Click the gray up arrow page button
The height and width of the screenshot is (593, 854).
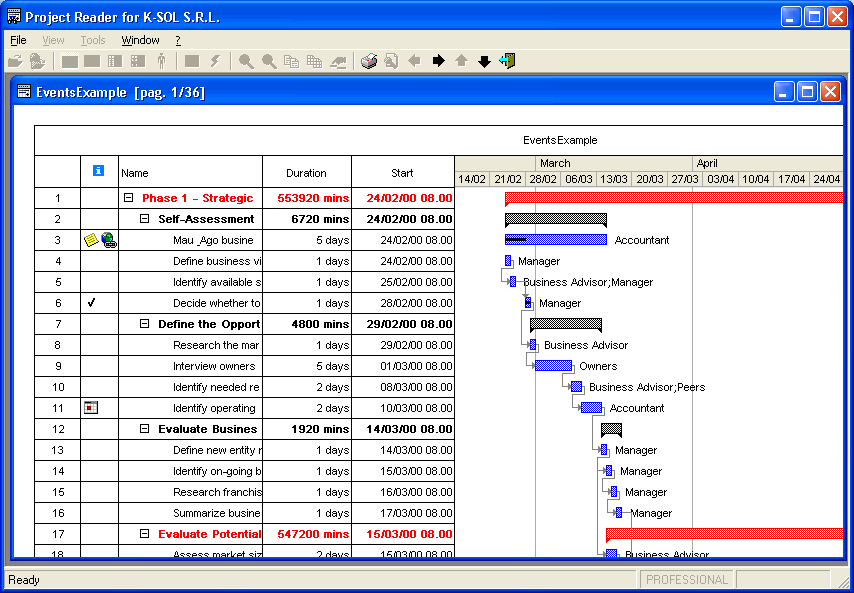pos(461,61)
